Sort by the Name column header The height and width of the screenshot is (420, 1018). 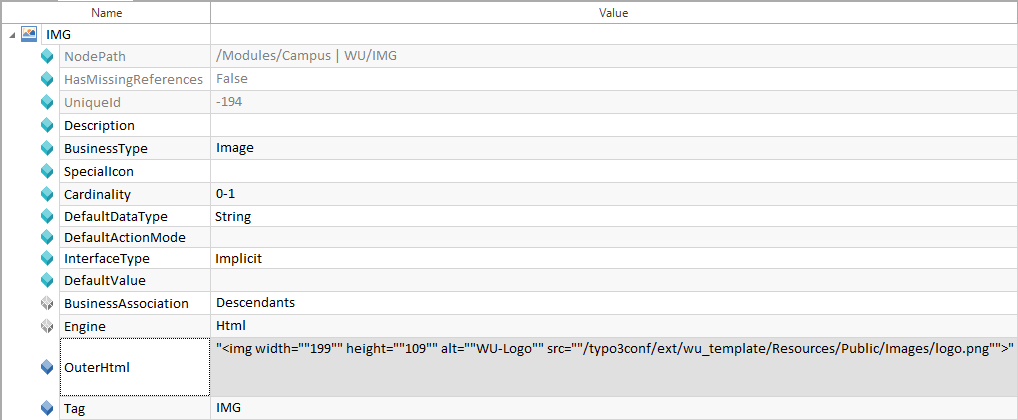pyautogui.click(x=106, y=13)
